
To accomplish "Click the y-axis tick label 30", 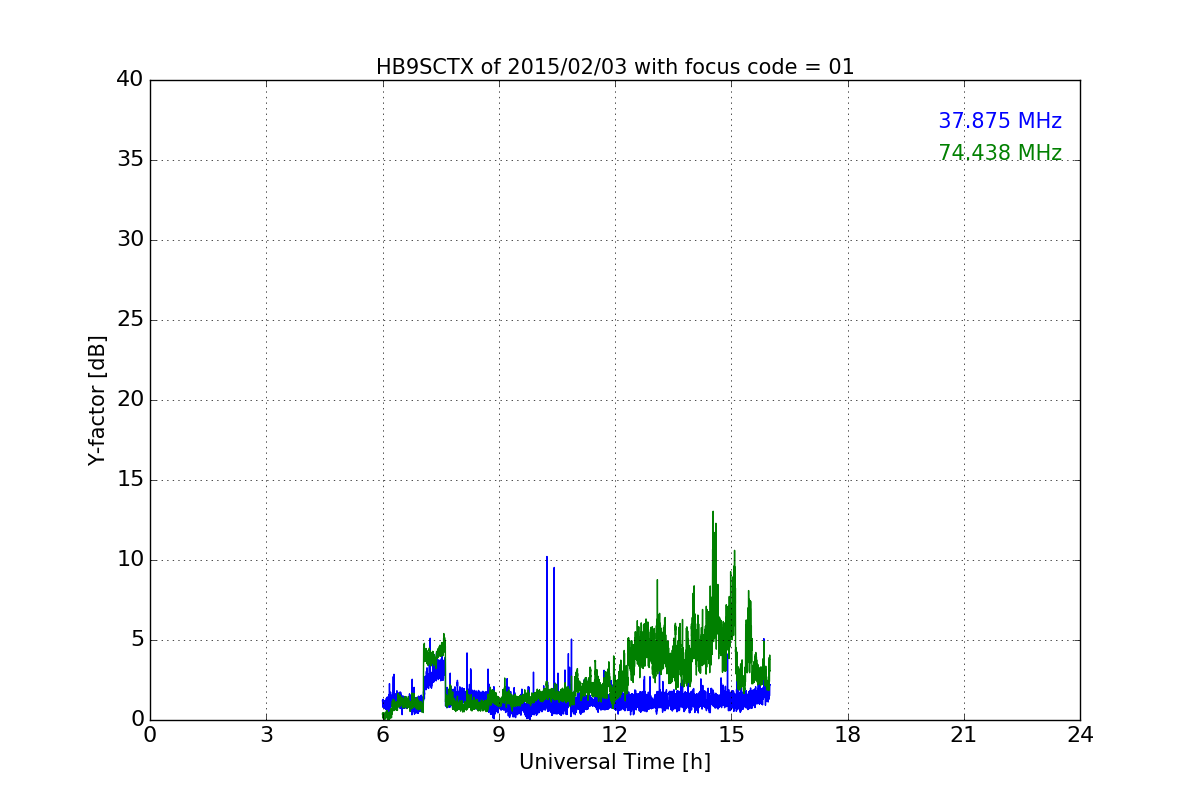I will click(130, 240).
